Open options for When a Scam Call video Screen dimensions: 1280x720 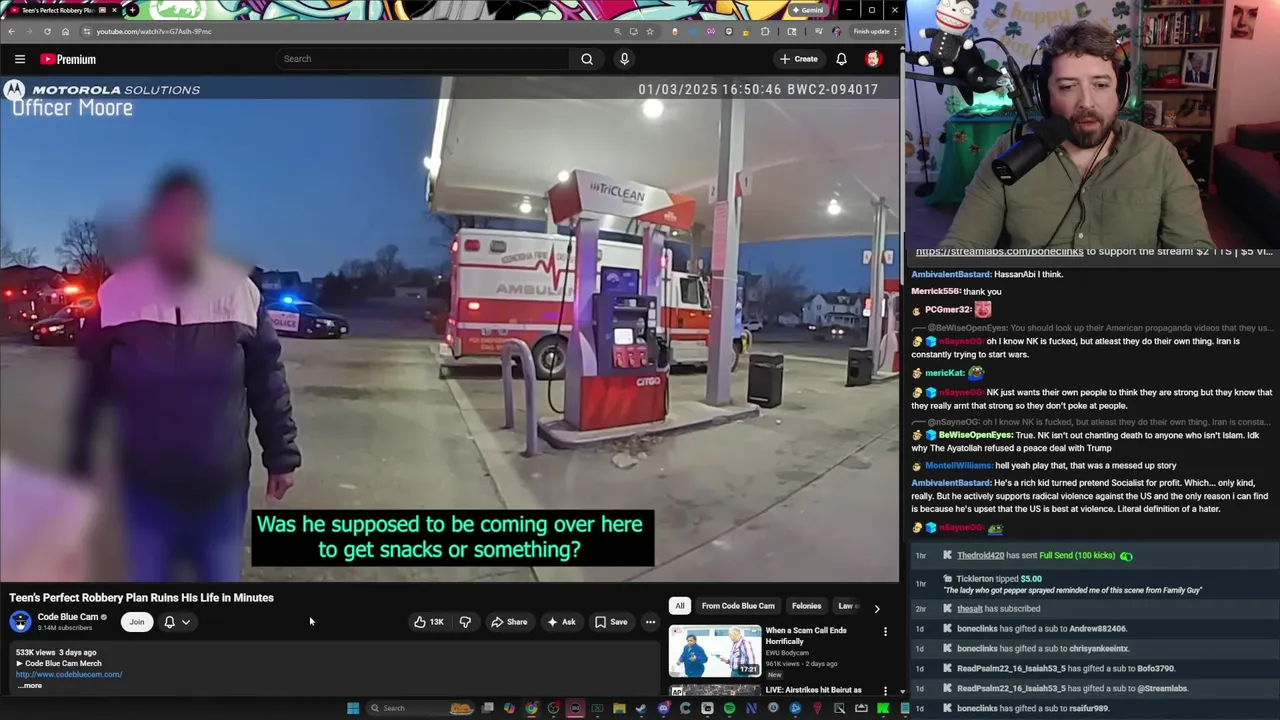(885, 632)
